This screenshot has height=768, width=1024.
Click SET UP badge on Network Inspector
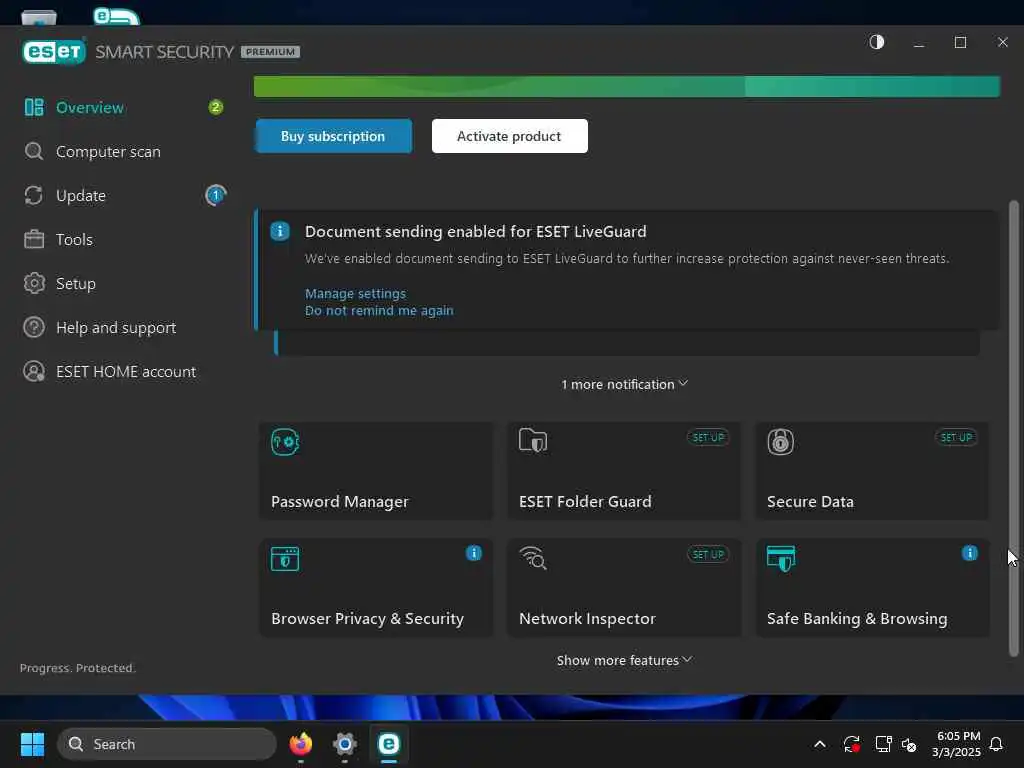708,554
